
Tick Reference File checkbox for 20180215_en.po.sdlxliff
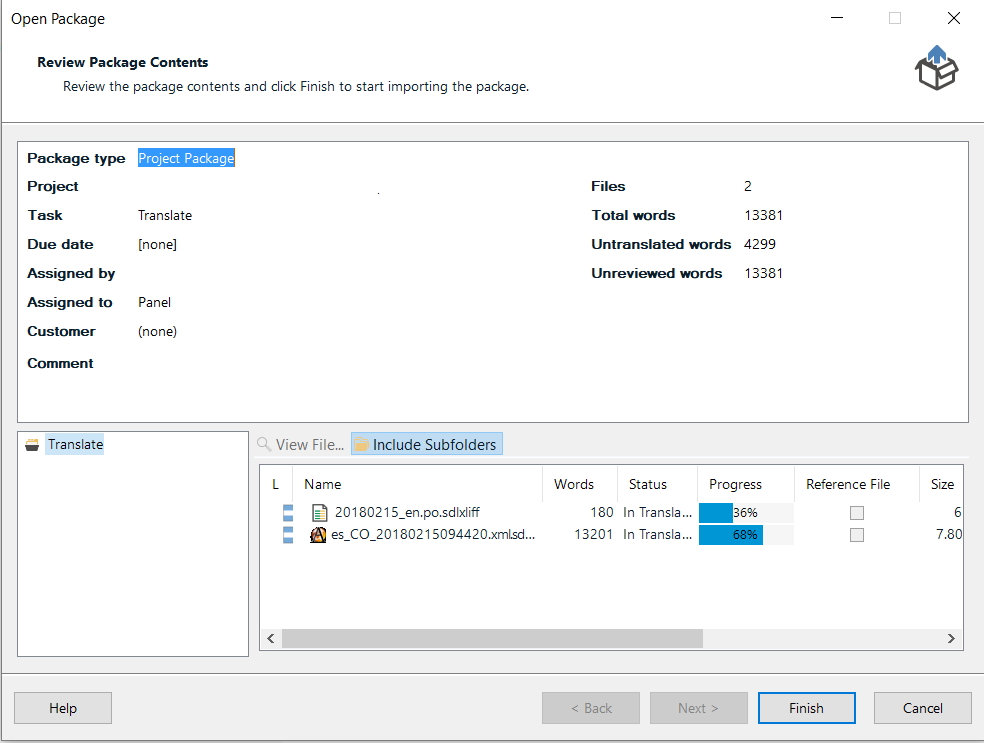(857, 513)
